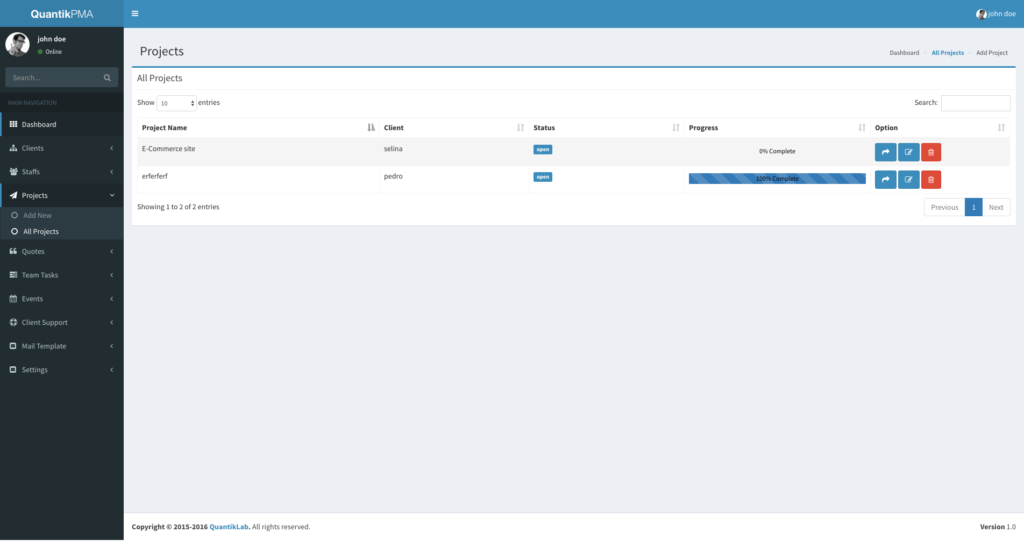Open the QuantikLab footer link

[229, 527]
